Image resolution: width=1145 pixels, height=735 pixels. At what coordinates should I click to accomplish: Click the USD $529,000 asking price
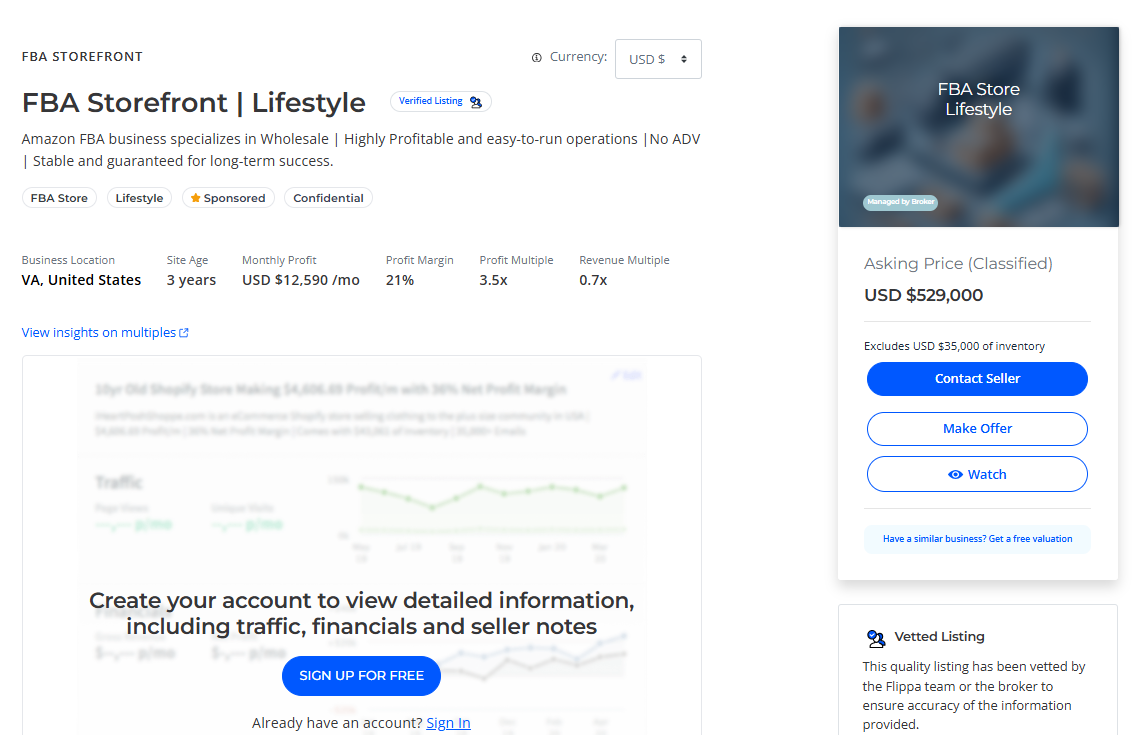[924, 295]
